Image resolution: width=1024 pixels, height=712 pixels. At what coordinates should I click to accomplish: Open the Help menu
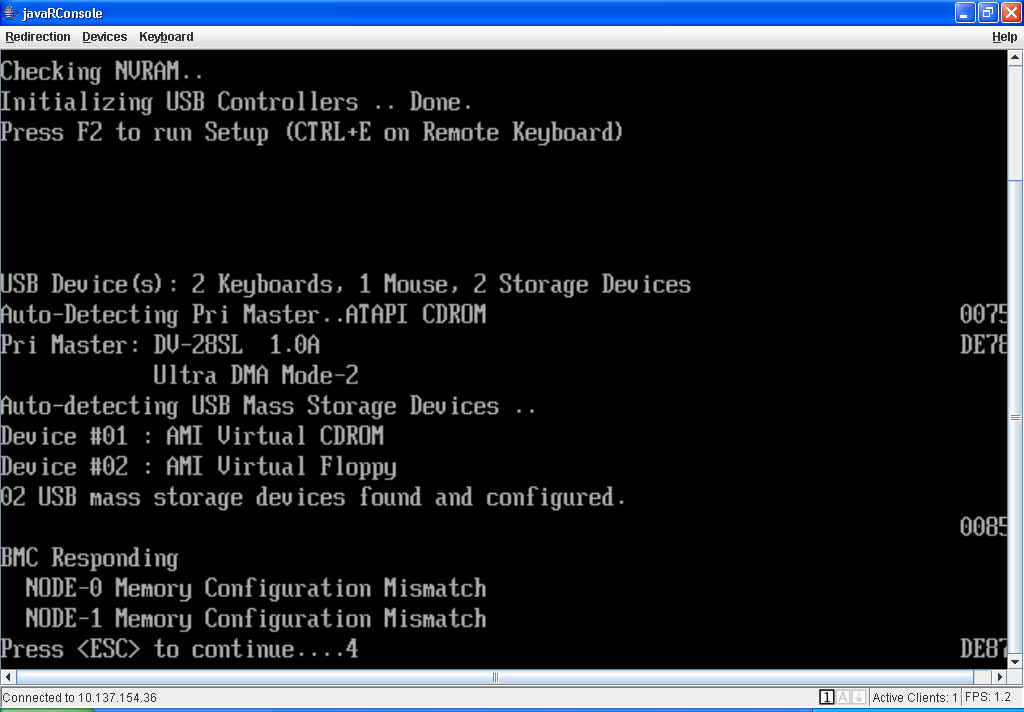tap(1004, 37)
